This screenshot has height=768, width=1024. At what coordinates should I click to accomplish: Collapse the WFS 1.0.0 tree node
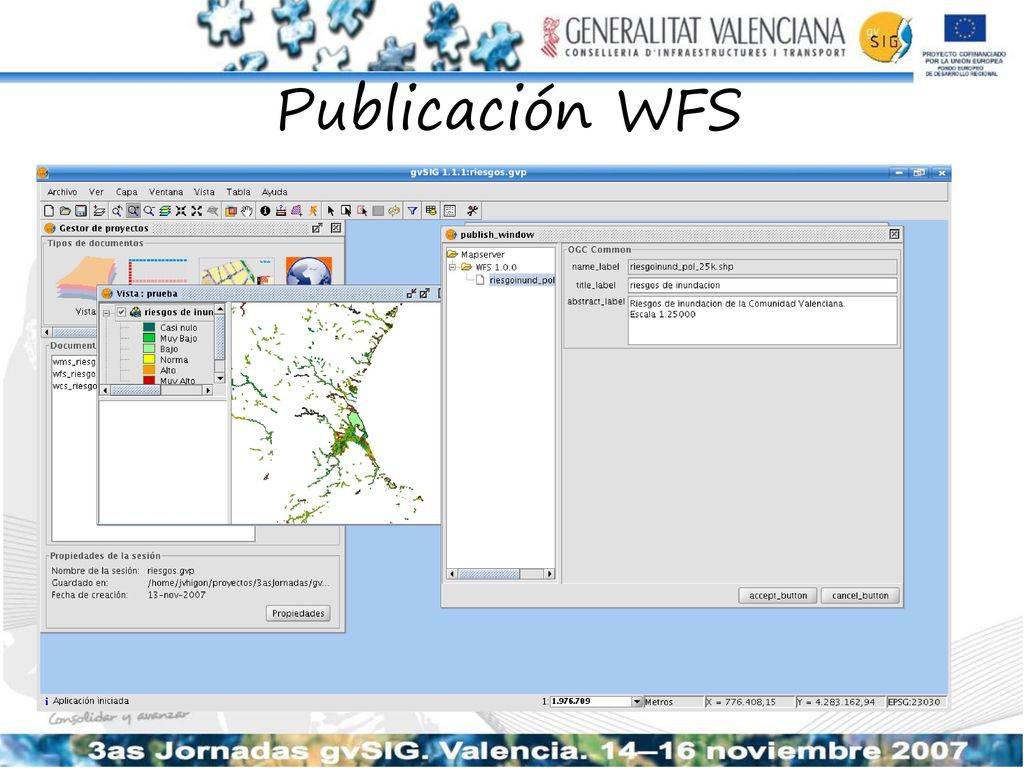pyautogui.click(x=452, y=267)
